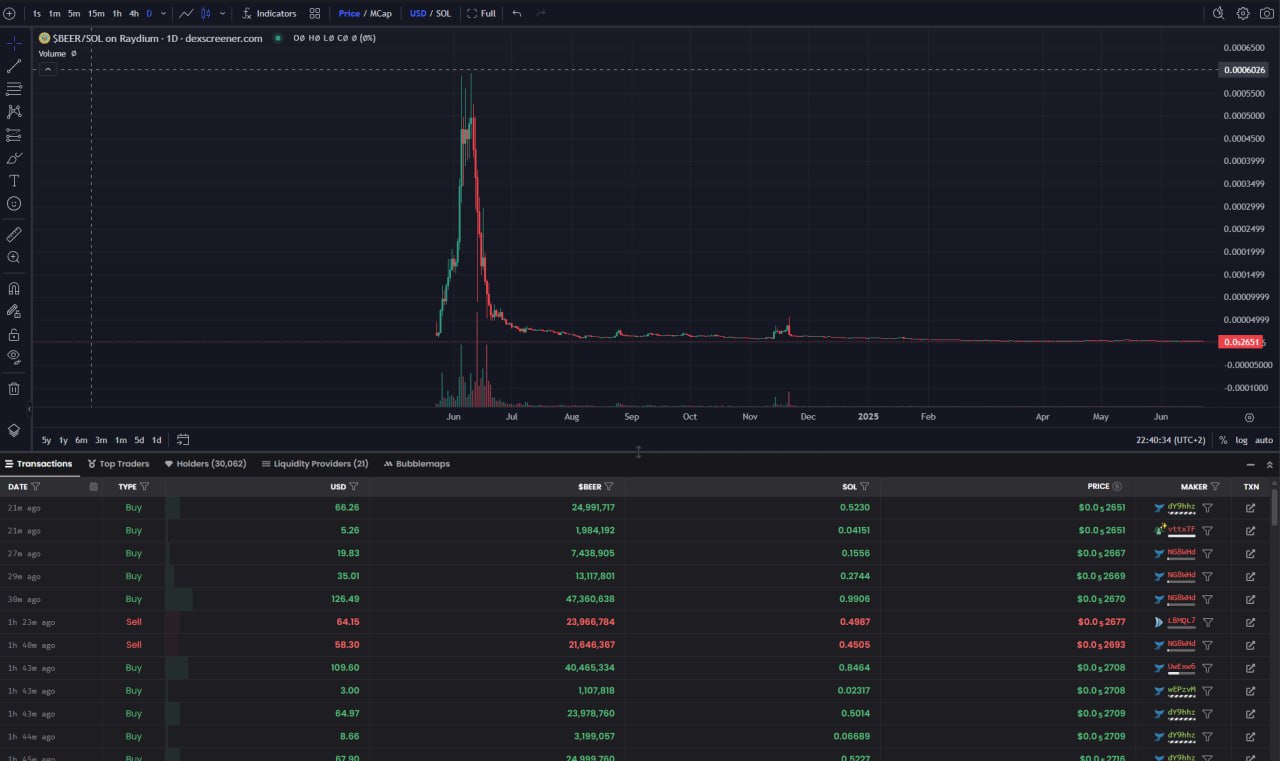Open the Indicators panel
Image resolution: width=1280 pixels, height=761 pixels.
[x=268, y=13]
